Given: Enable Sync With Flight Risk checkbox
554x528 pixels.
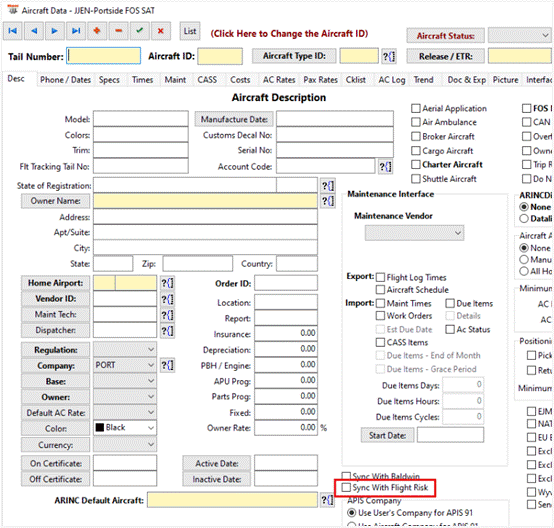Looking at the screenshot, I should 346,488.
